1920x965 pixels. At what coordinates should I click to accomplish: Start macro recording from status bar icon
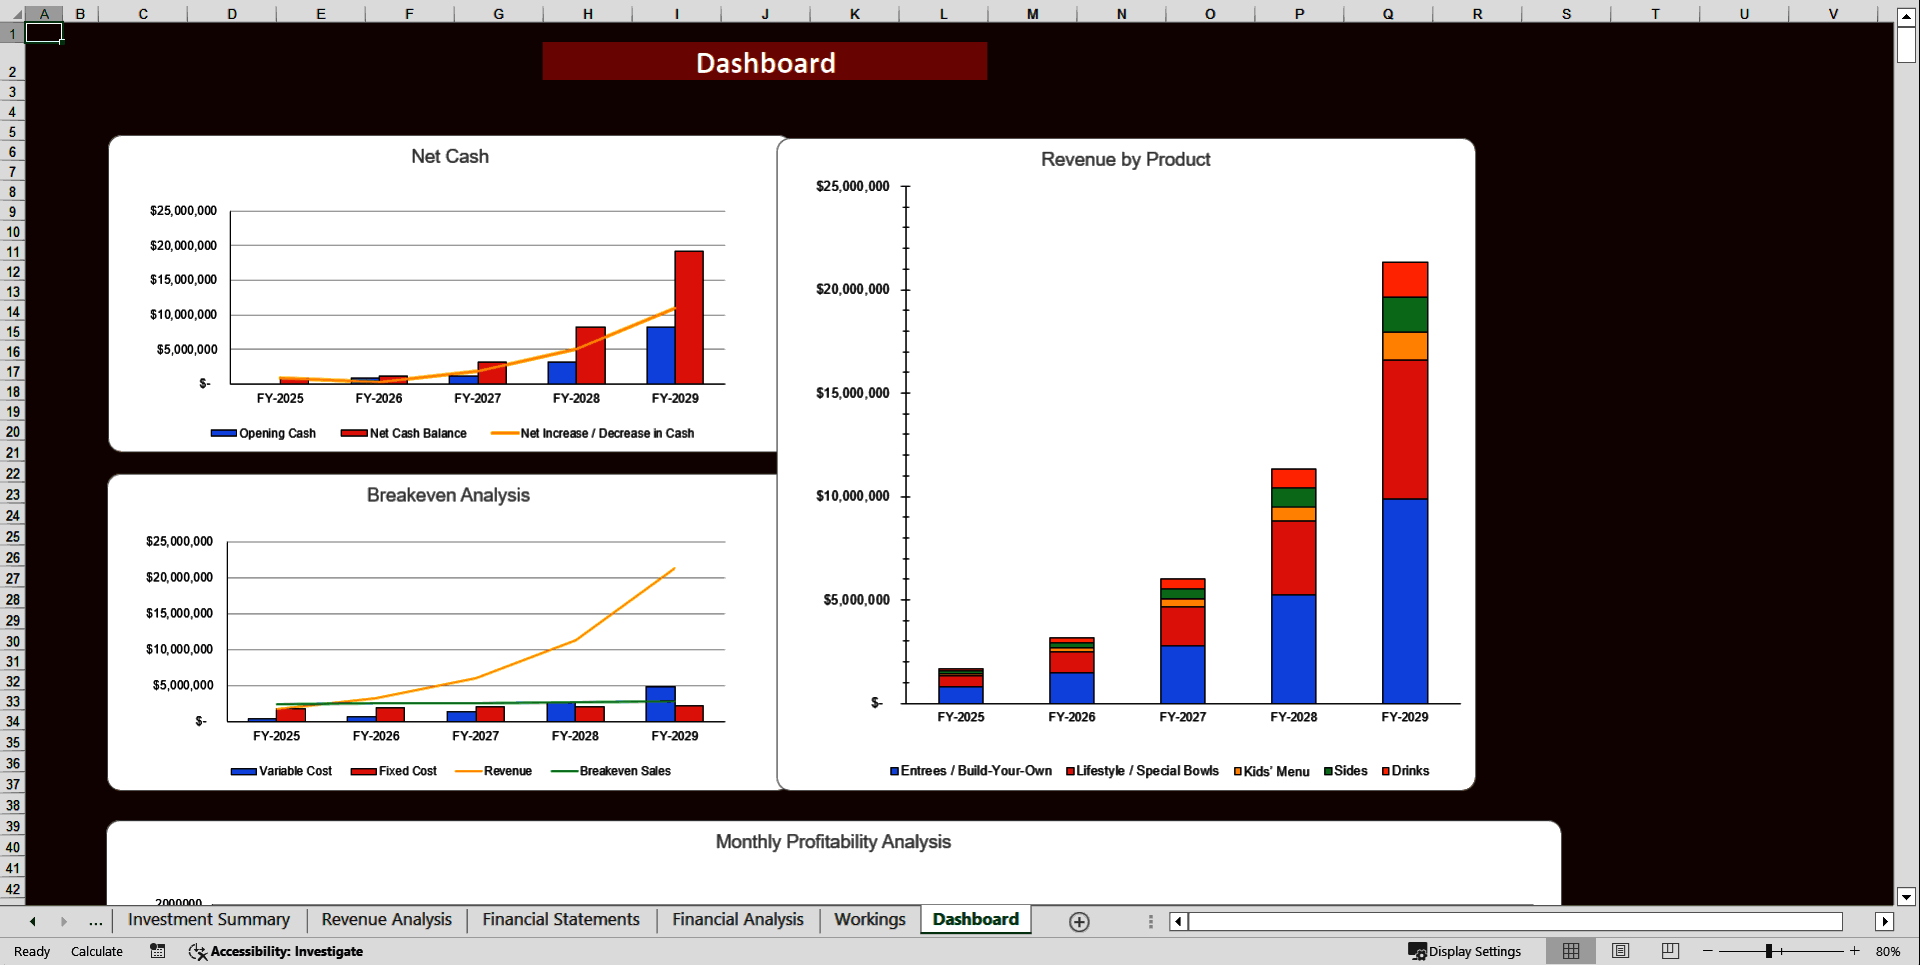[x=157, y=951]
